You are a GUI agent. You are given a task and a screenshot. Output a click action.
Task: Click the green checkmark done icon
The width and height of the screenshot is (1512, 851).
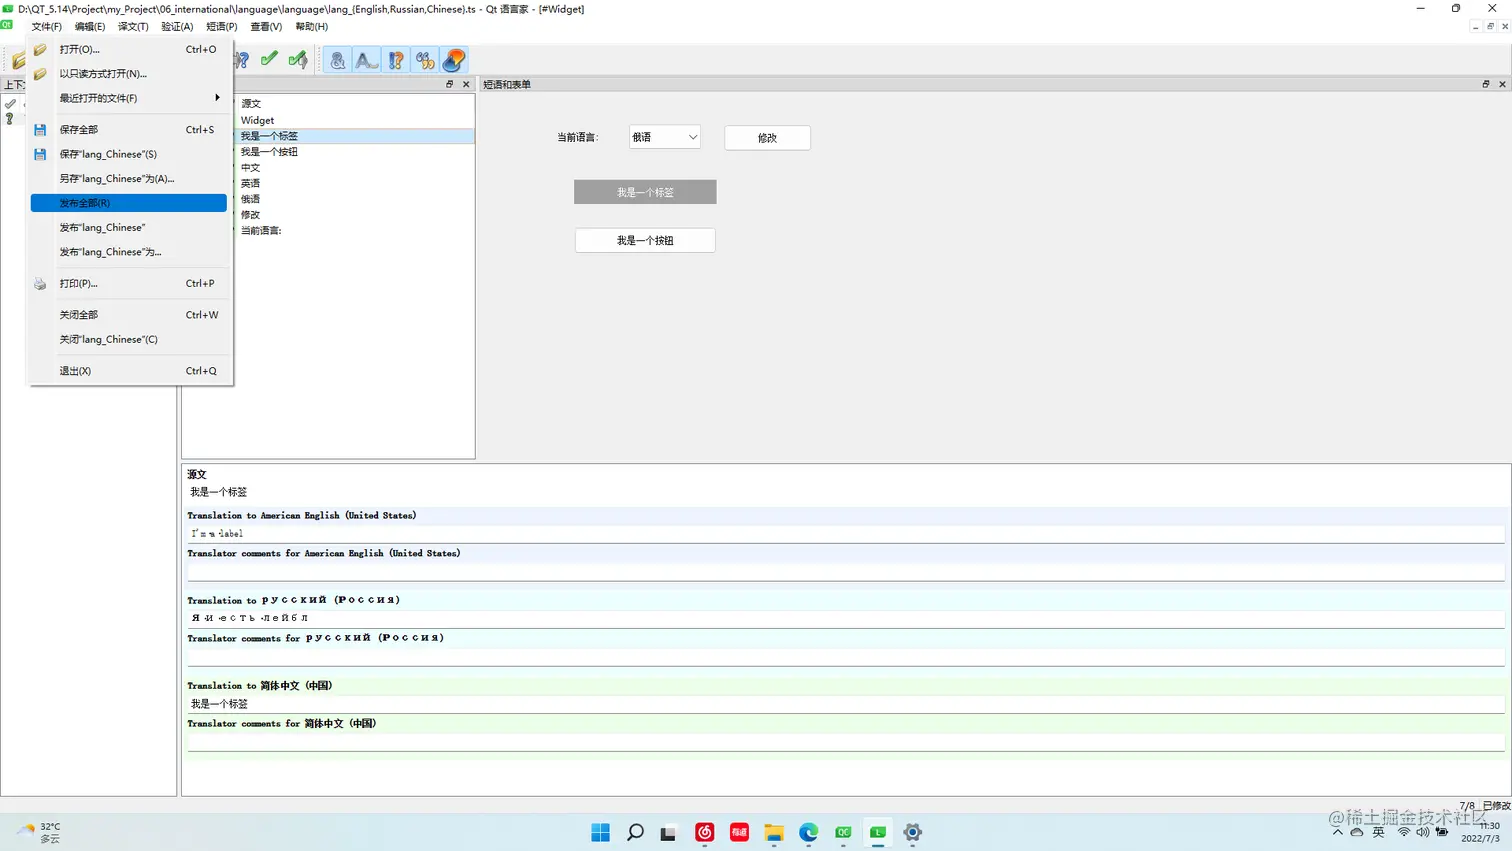269,60
